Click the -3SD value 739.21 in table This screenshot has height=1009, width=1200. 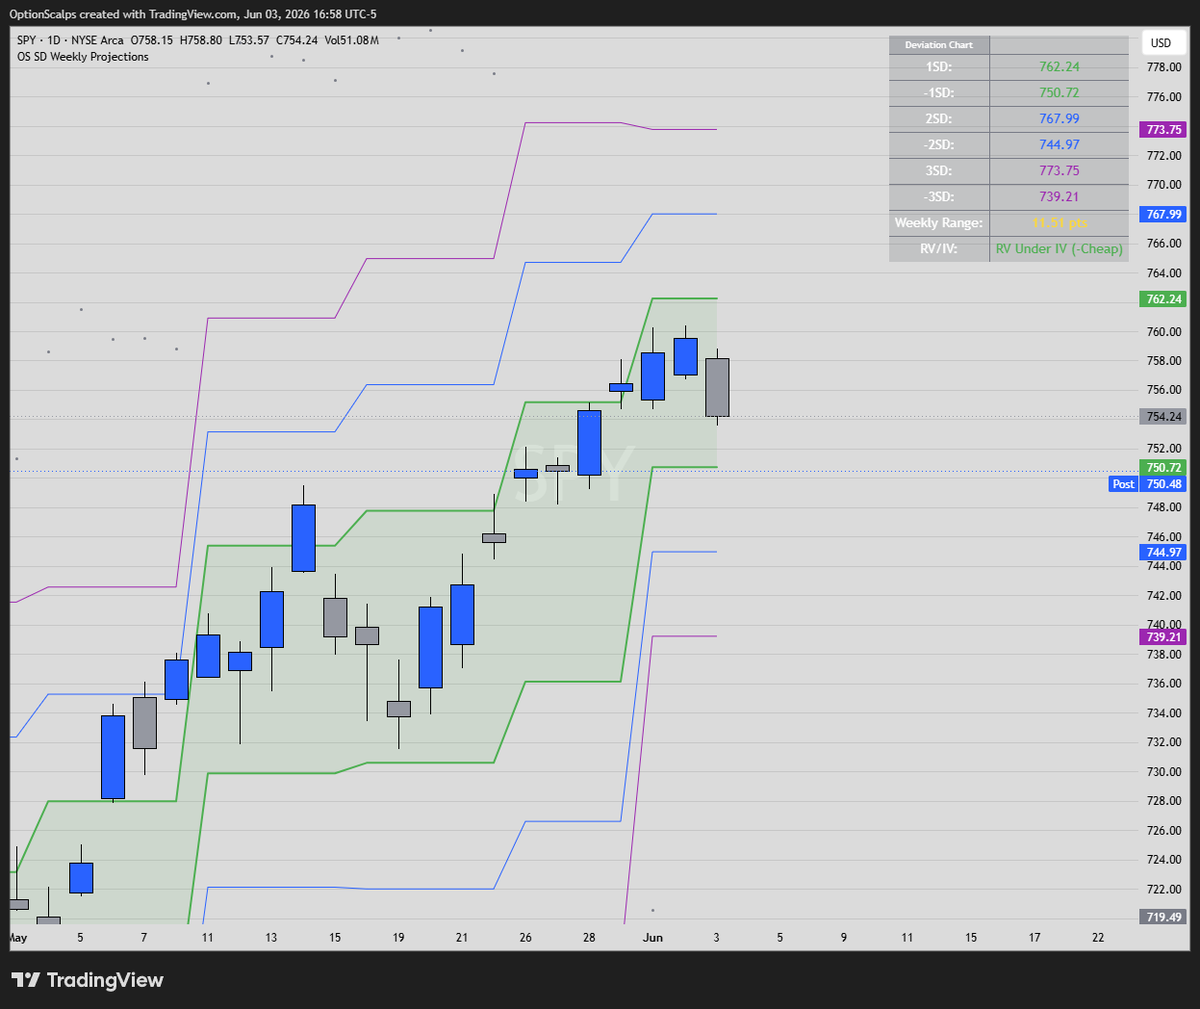[x=1059, y=197]
